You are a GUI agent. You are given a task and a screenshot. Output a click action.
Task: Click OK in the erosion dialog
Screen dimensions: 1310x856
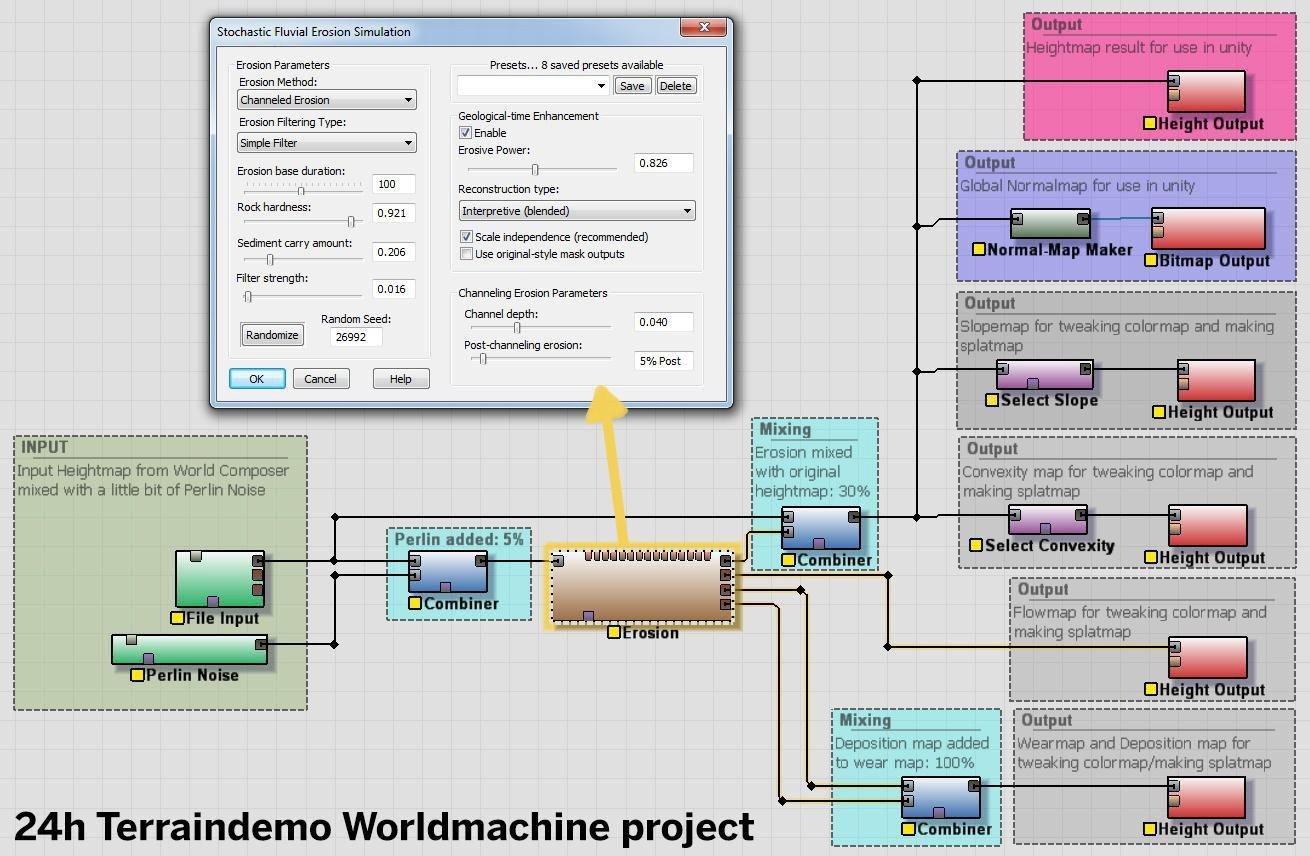(257, 378)
